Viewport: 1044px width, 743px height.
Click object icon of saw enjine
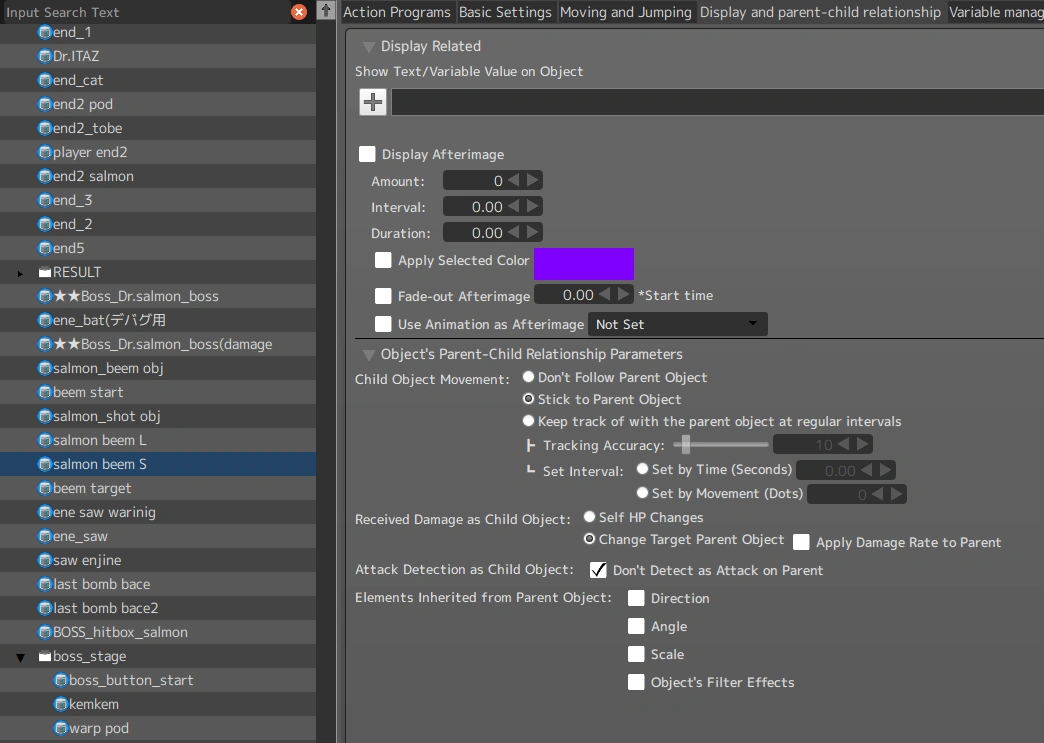pyautogui.click(x=45, y=560)
